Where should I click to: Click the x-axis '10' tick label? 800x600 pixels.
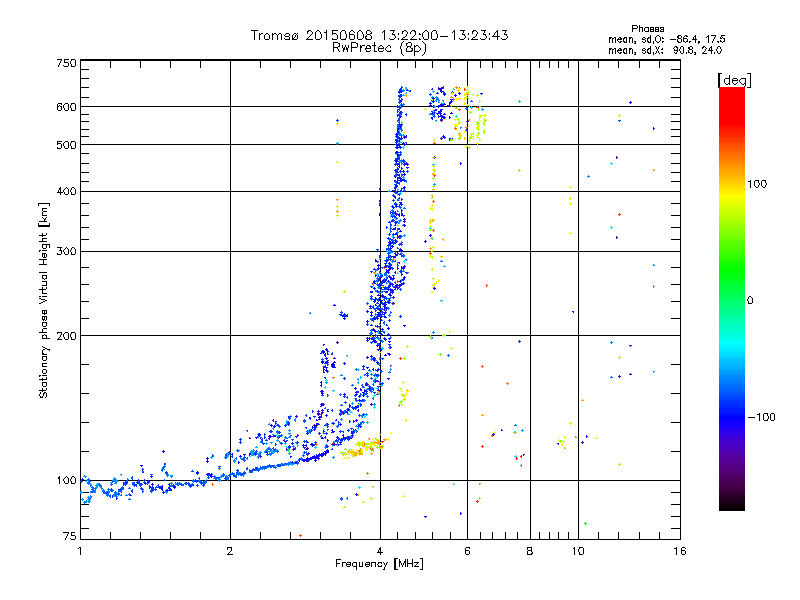tap(578, 551)
